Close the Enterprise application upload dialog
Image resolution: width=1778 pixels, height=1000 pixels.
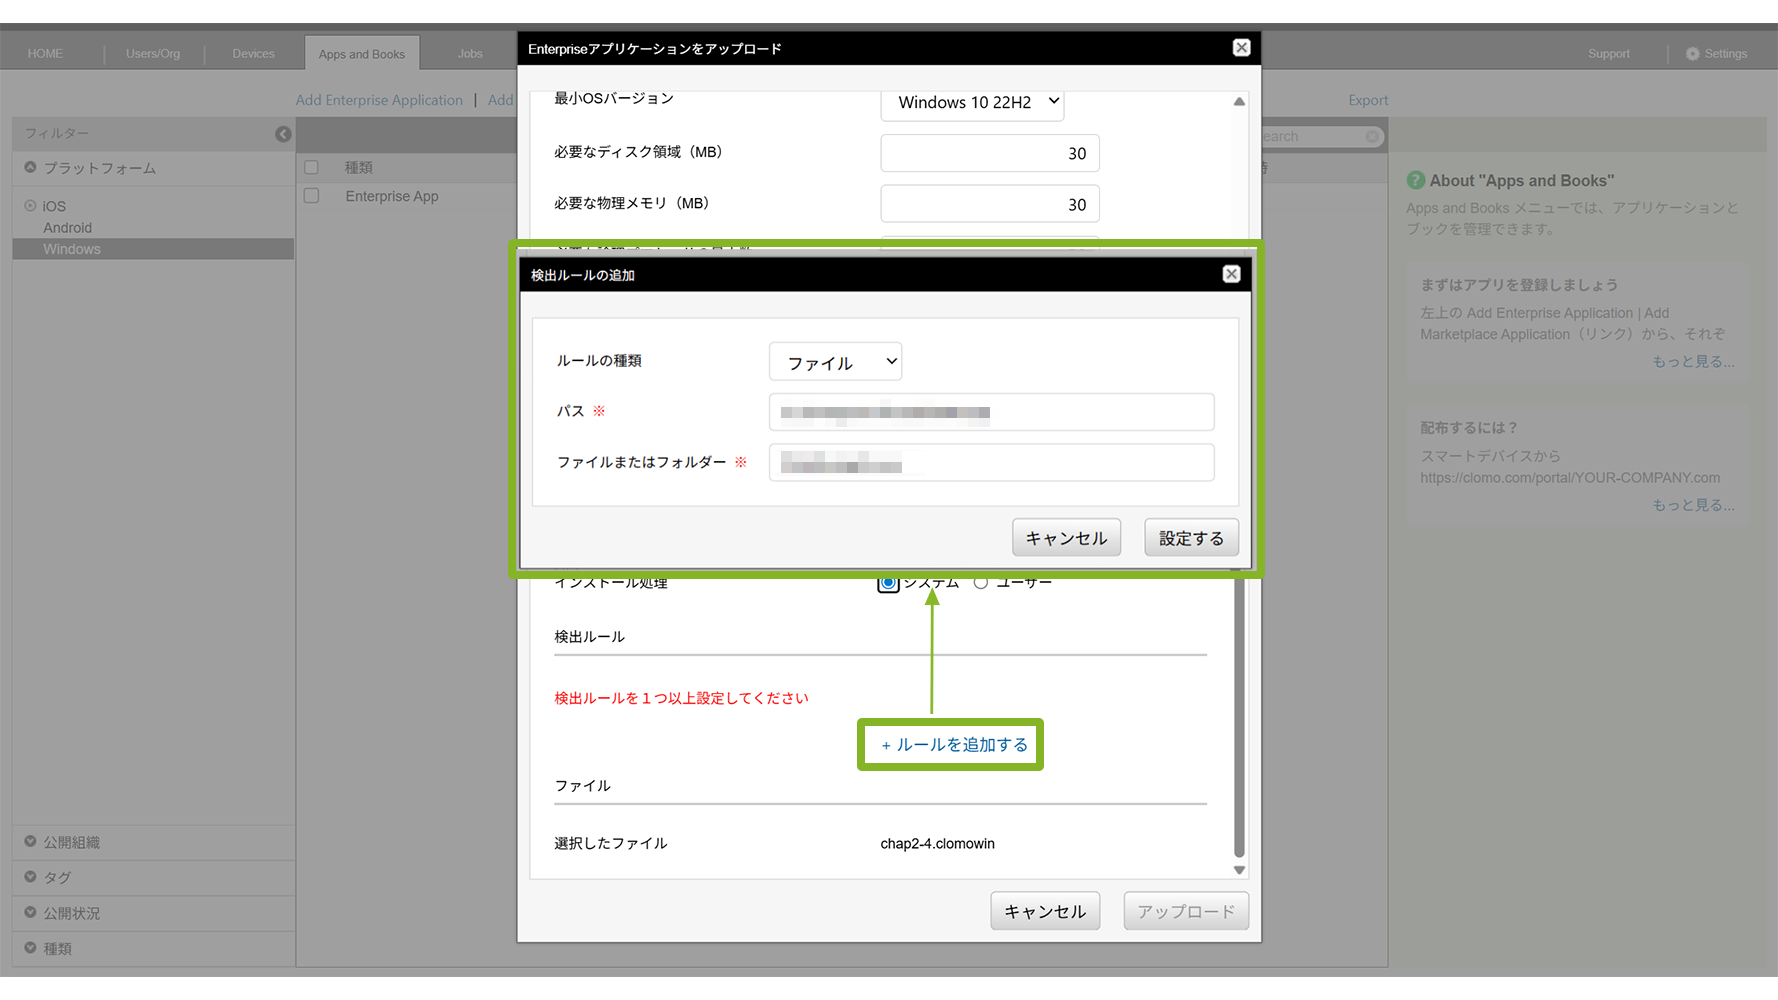[x=1241, y=48]
